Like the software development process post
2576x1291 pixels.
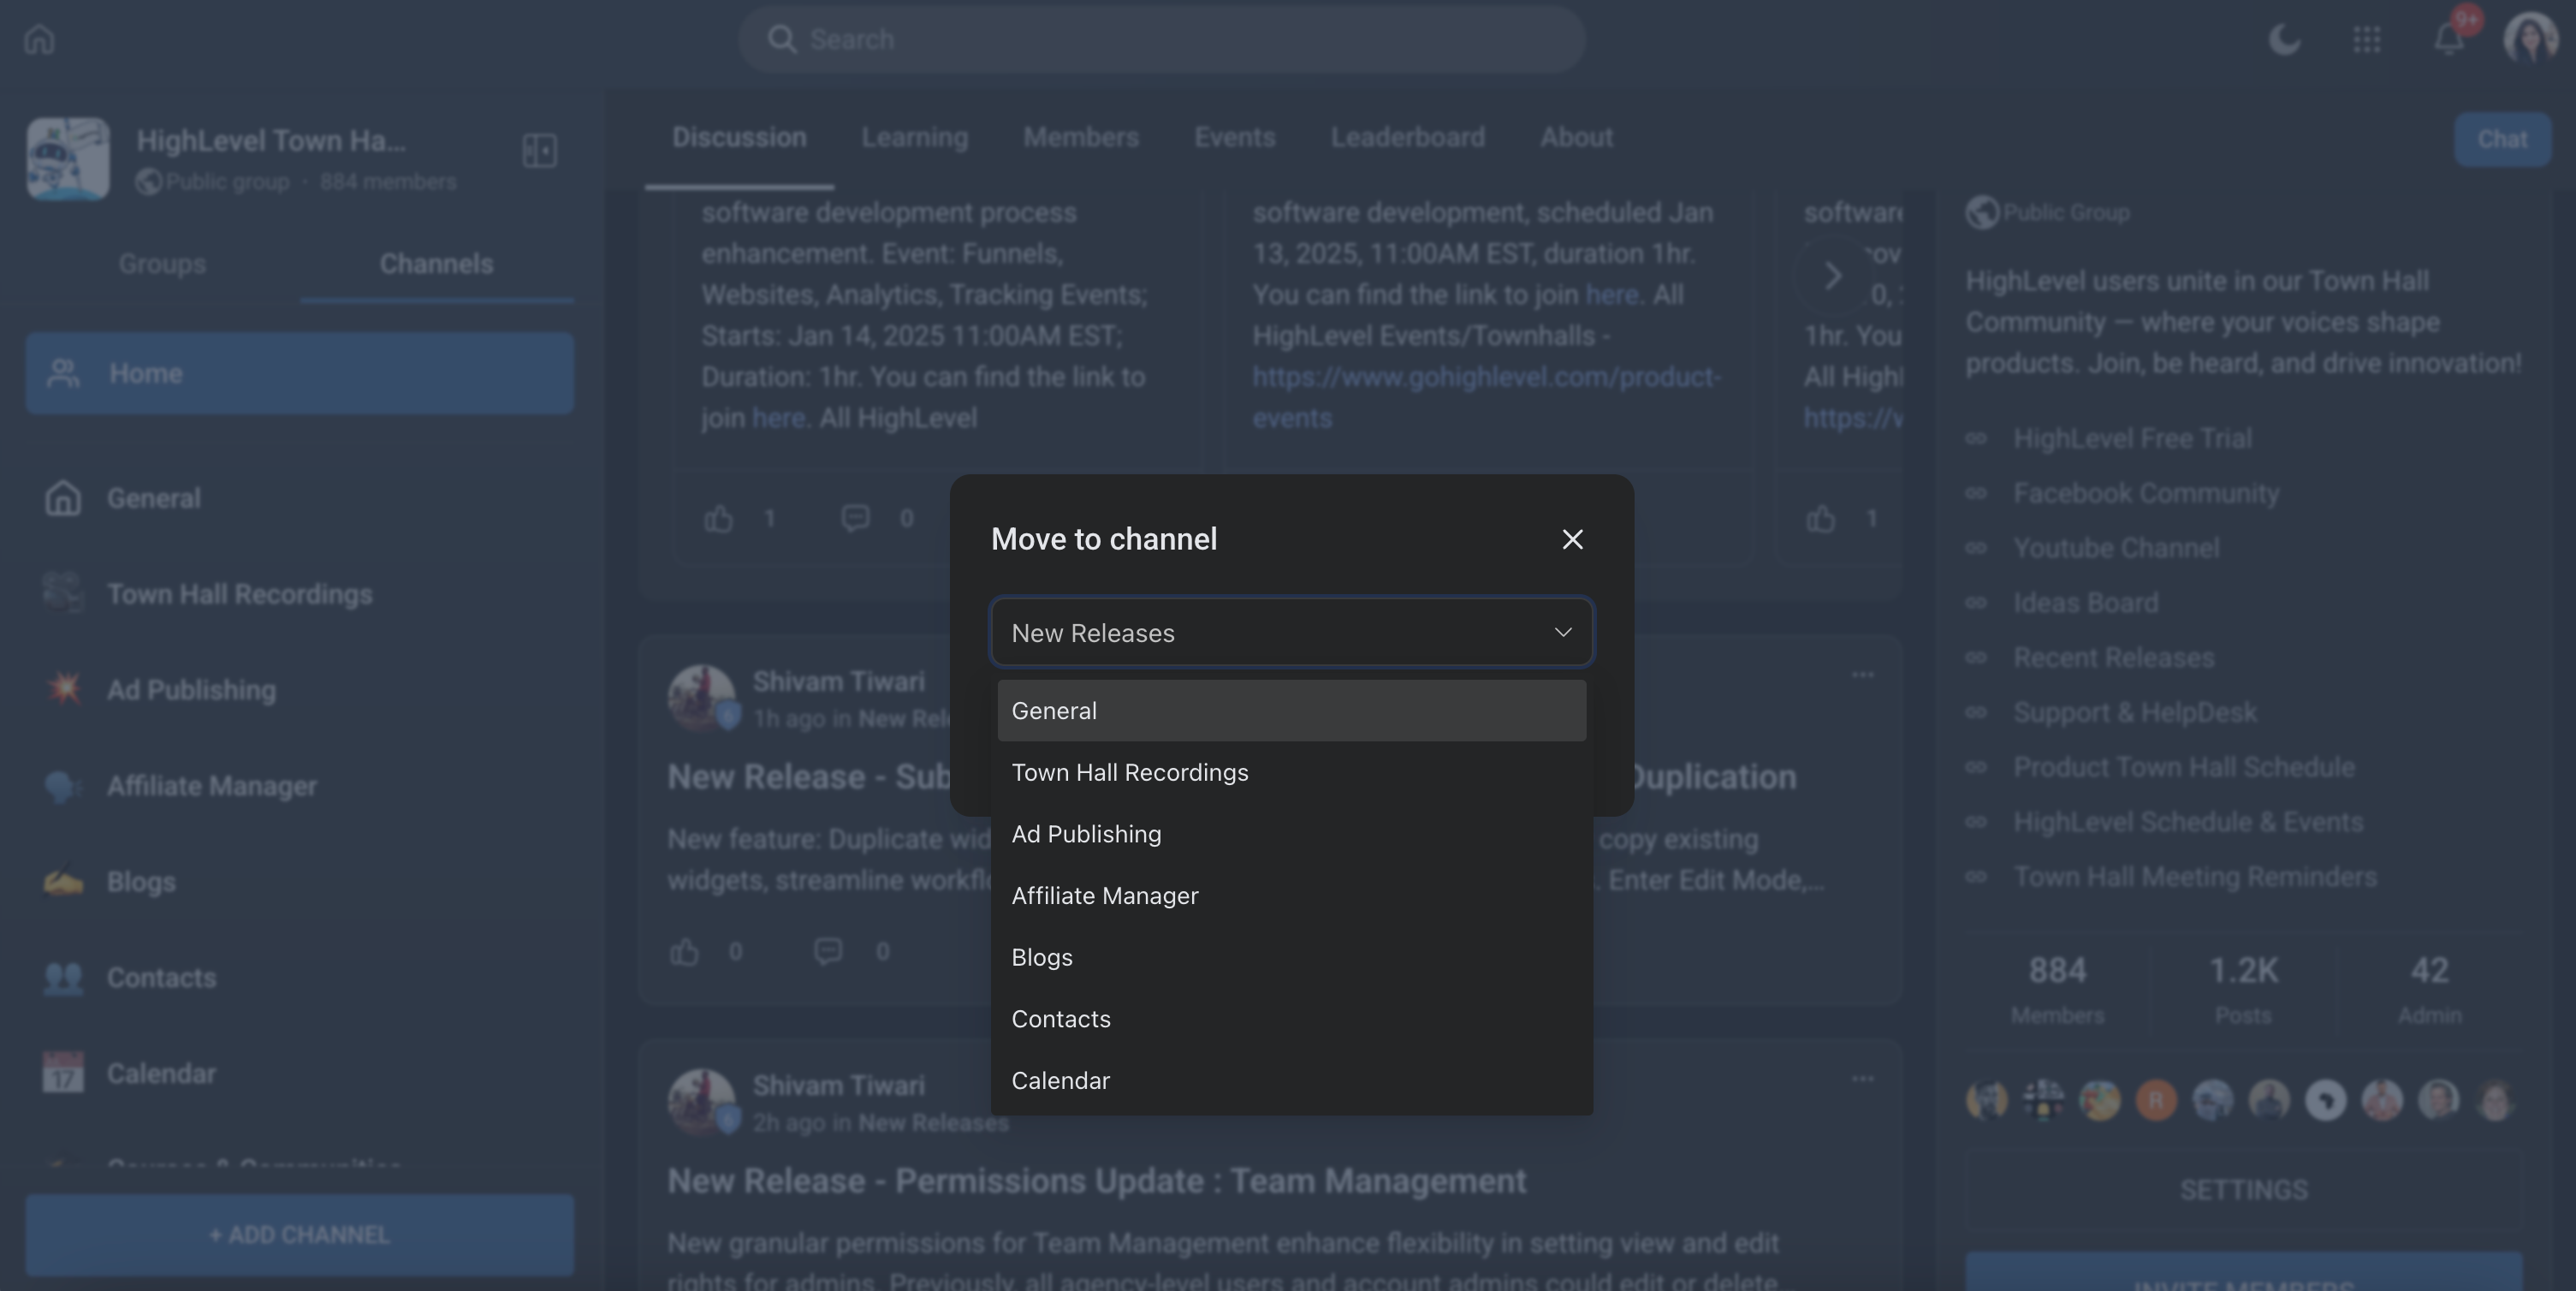pos(718,518)
